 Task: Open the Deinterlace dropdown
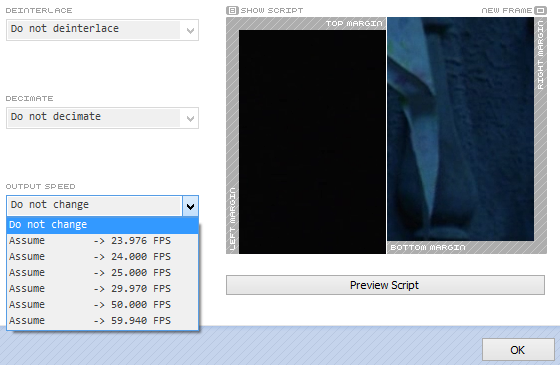(x=102, y=30)
